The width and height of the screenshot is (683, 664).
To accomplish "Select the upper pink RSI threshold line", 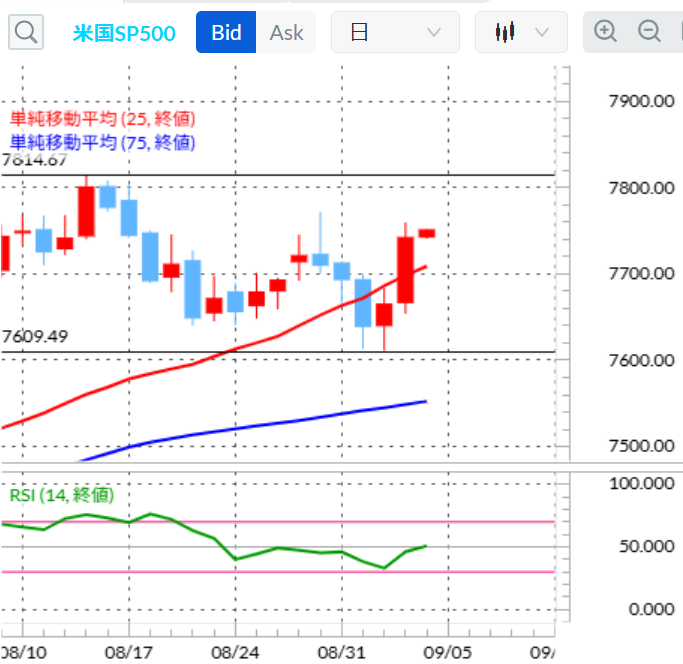I will tap(278, 522).
